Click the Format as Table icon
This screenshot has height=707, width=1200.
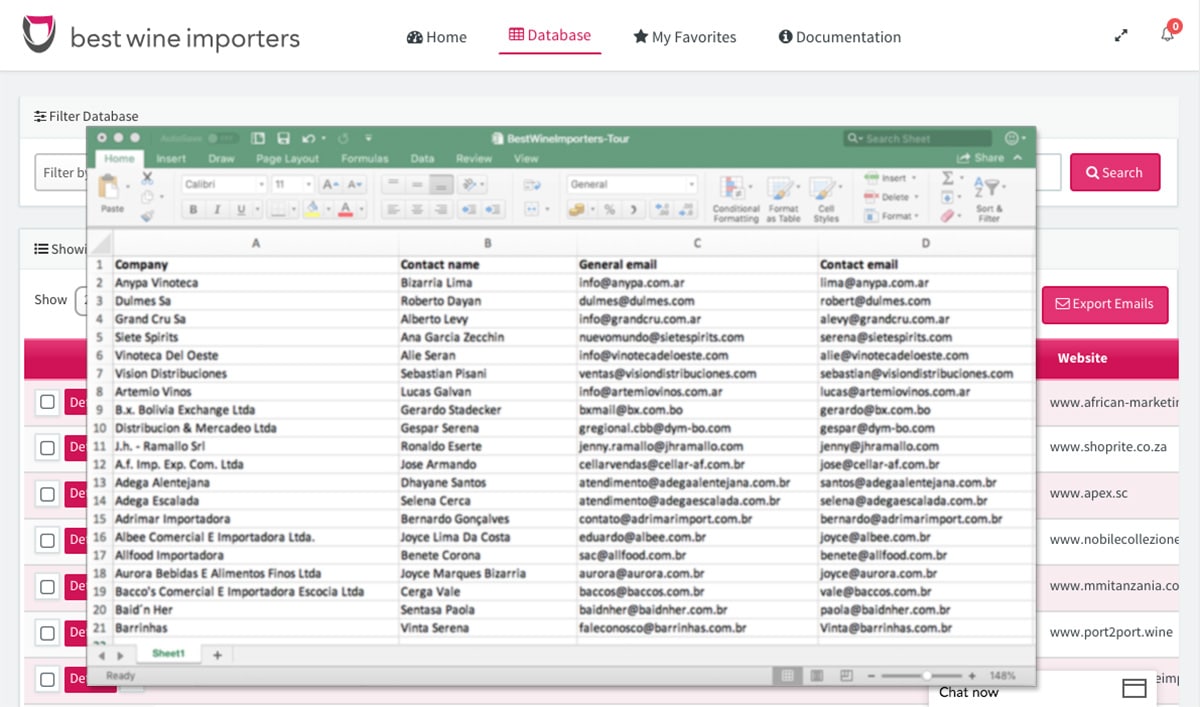[x=783, y=191]
